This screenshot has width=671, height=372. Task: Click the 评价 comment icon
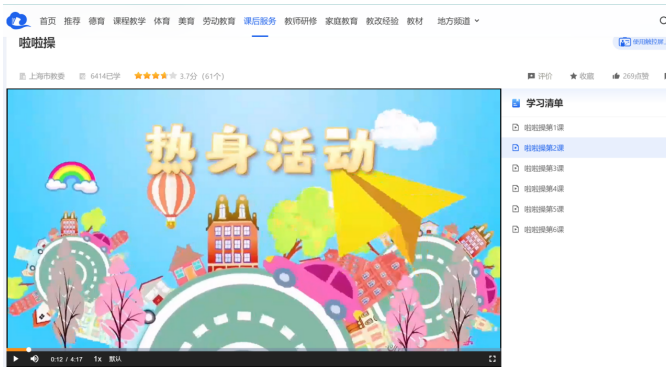click(x=531, y=76)
